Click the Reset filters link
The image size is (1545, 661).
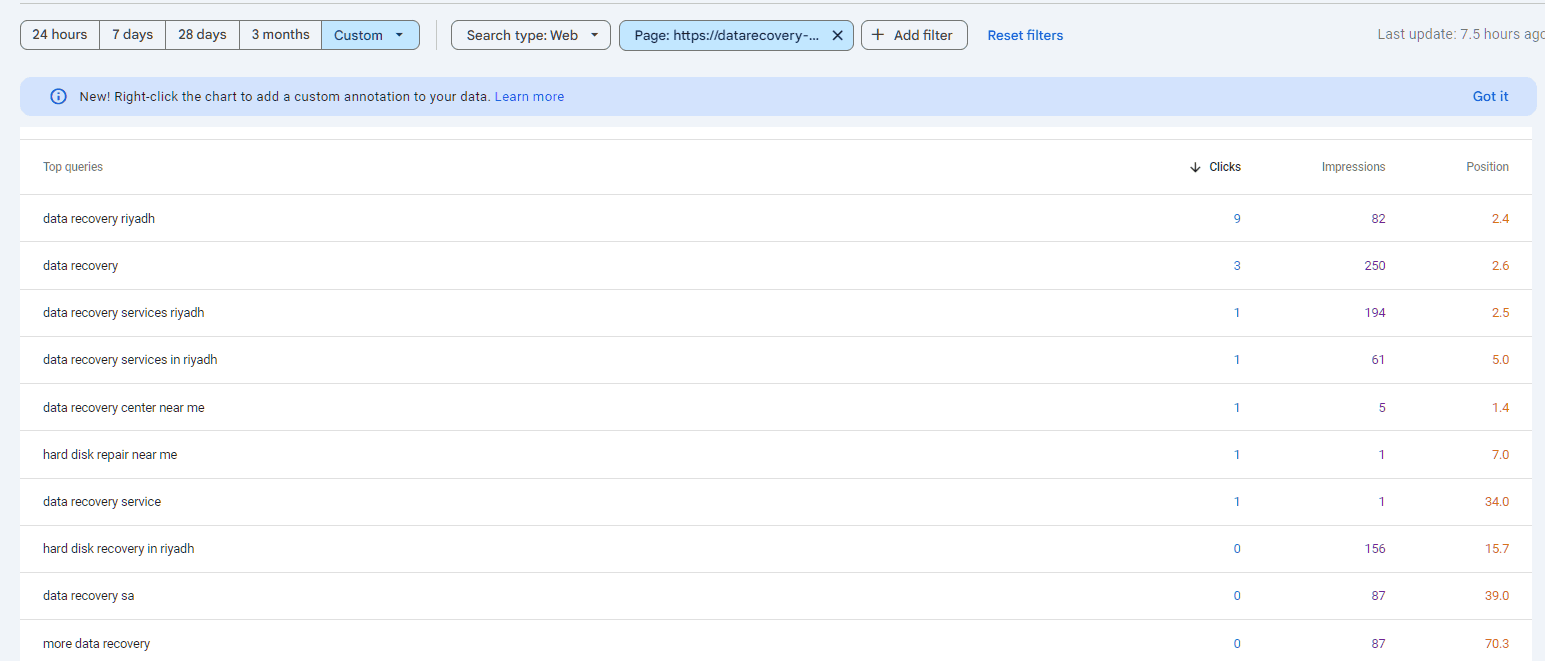point(1025,35)
